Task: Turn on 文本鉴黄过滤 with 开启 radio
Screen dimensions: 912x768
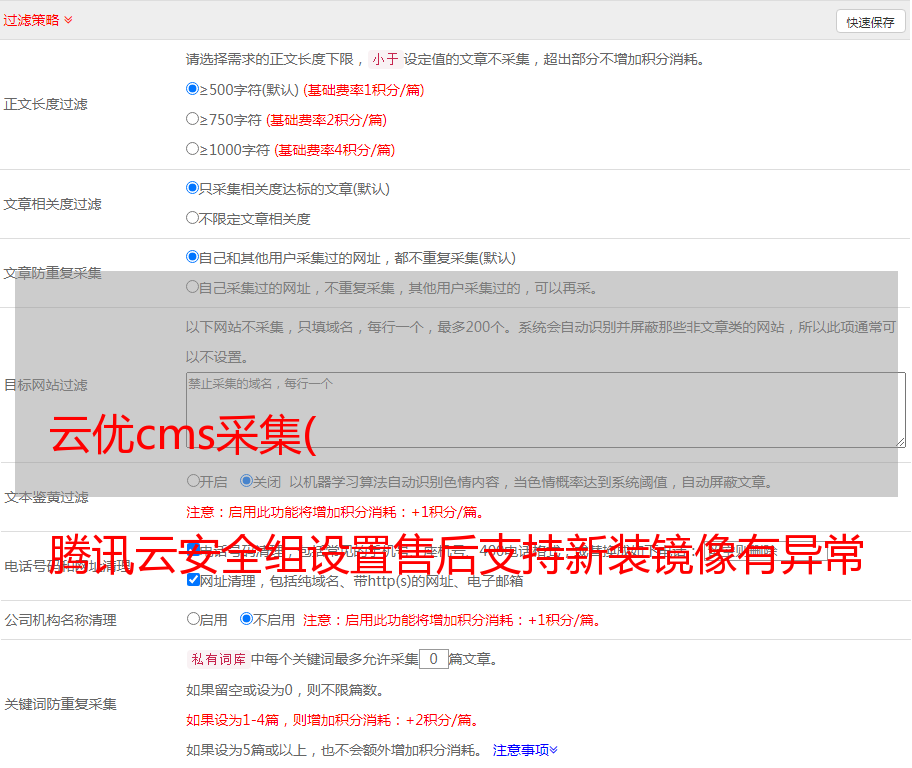Action: [x=193, y=481]
